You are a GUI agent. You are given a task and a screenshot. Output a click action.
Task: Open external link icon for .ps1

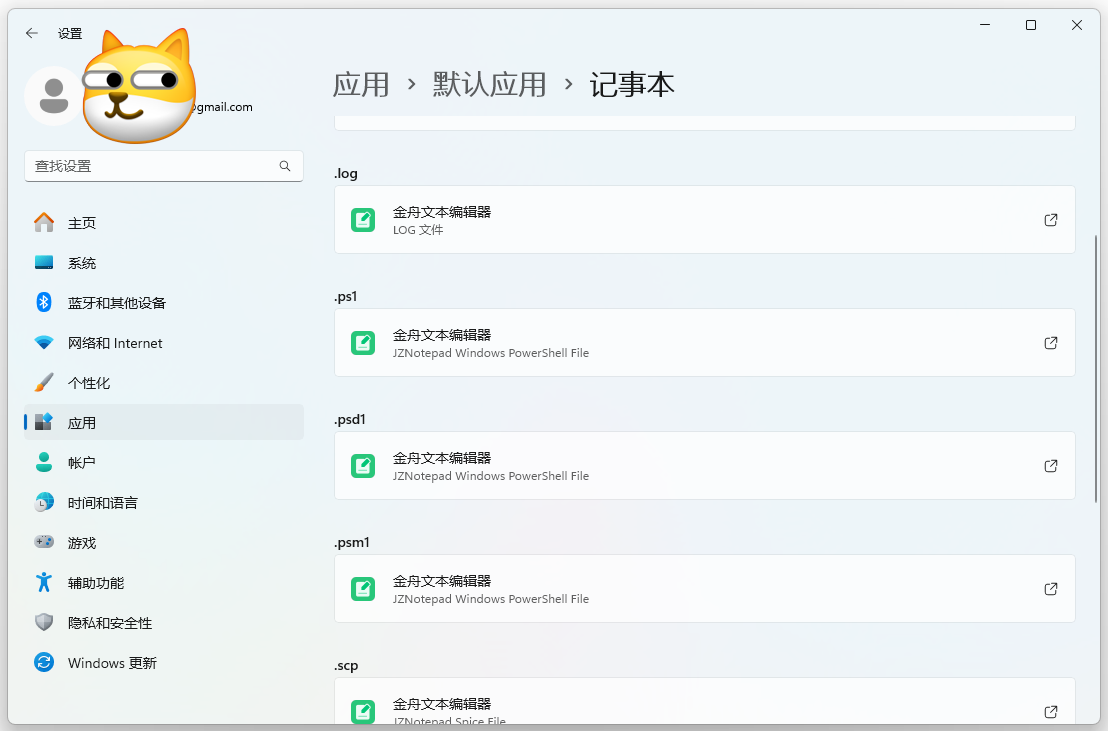pyautogui.click(x=1051, y=343)
